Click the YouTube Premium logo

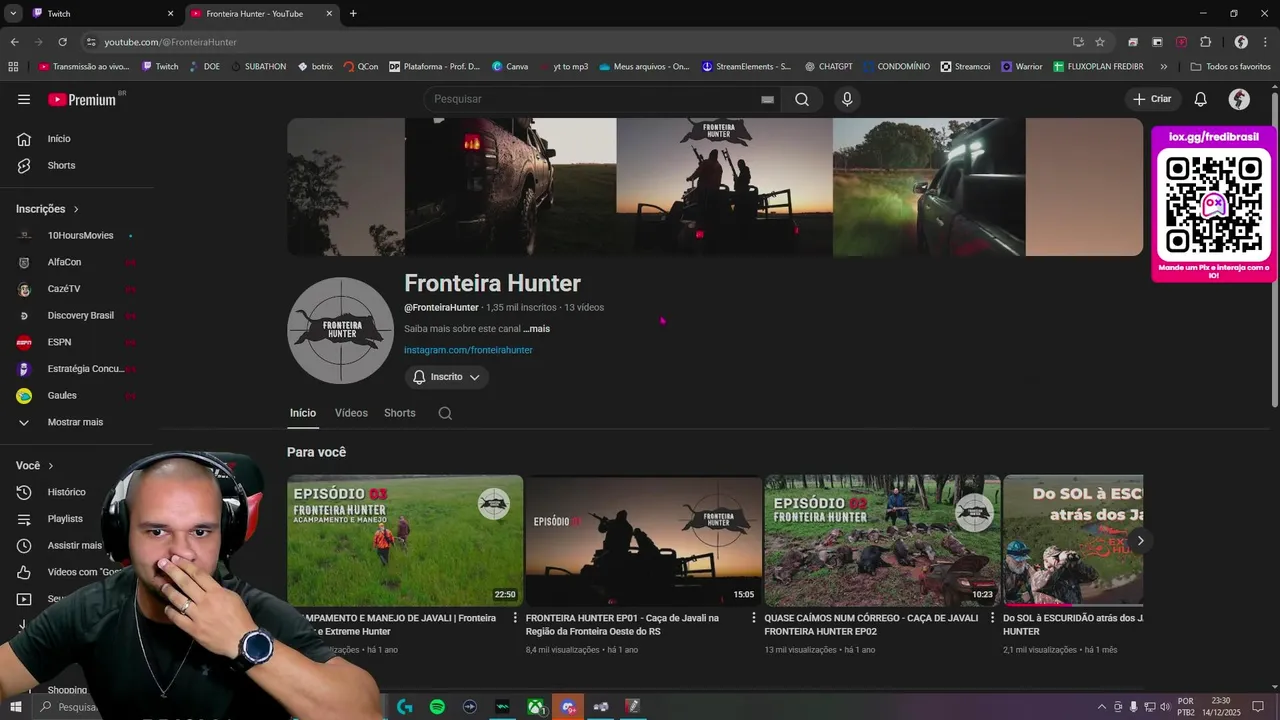coord(82,99)
